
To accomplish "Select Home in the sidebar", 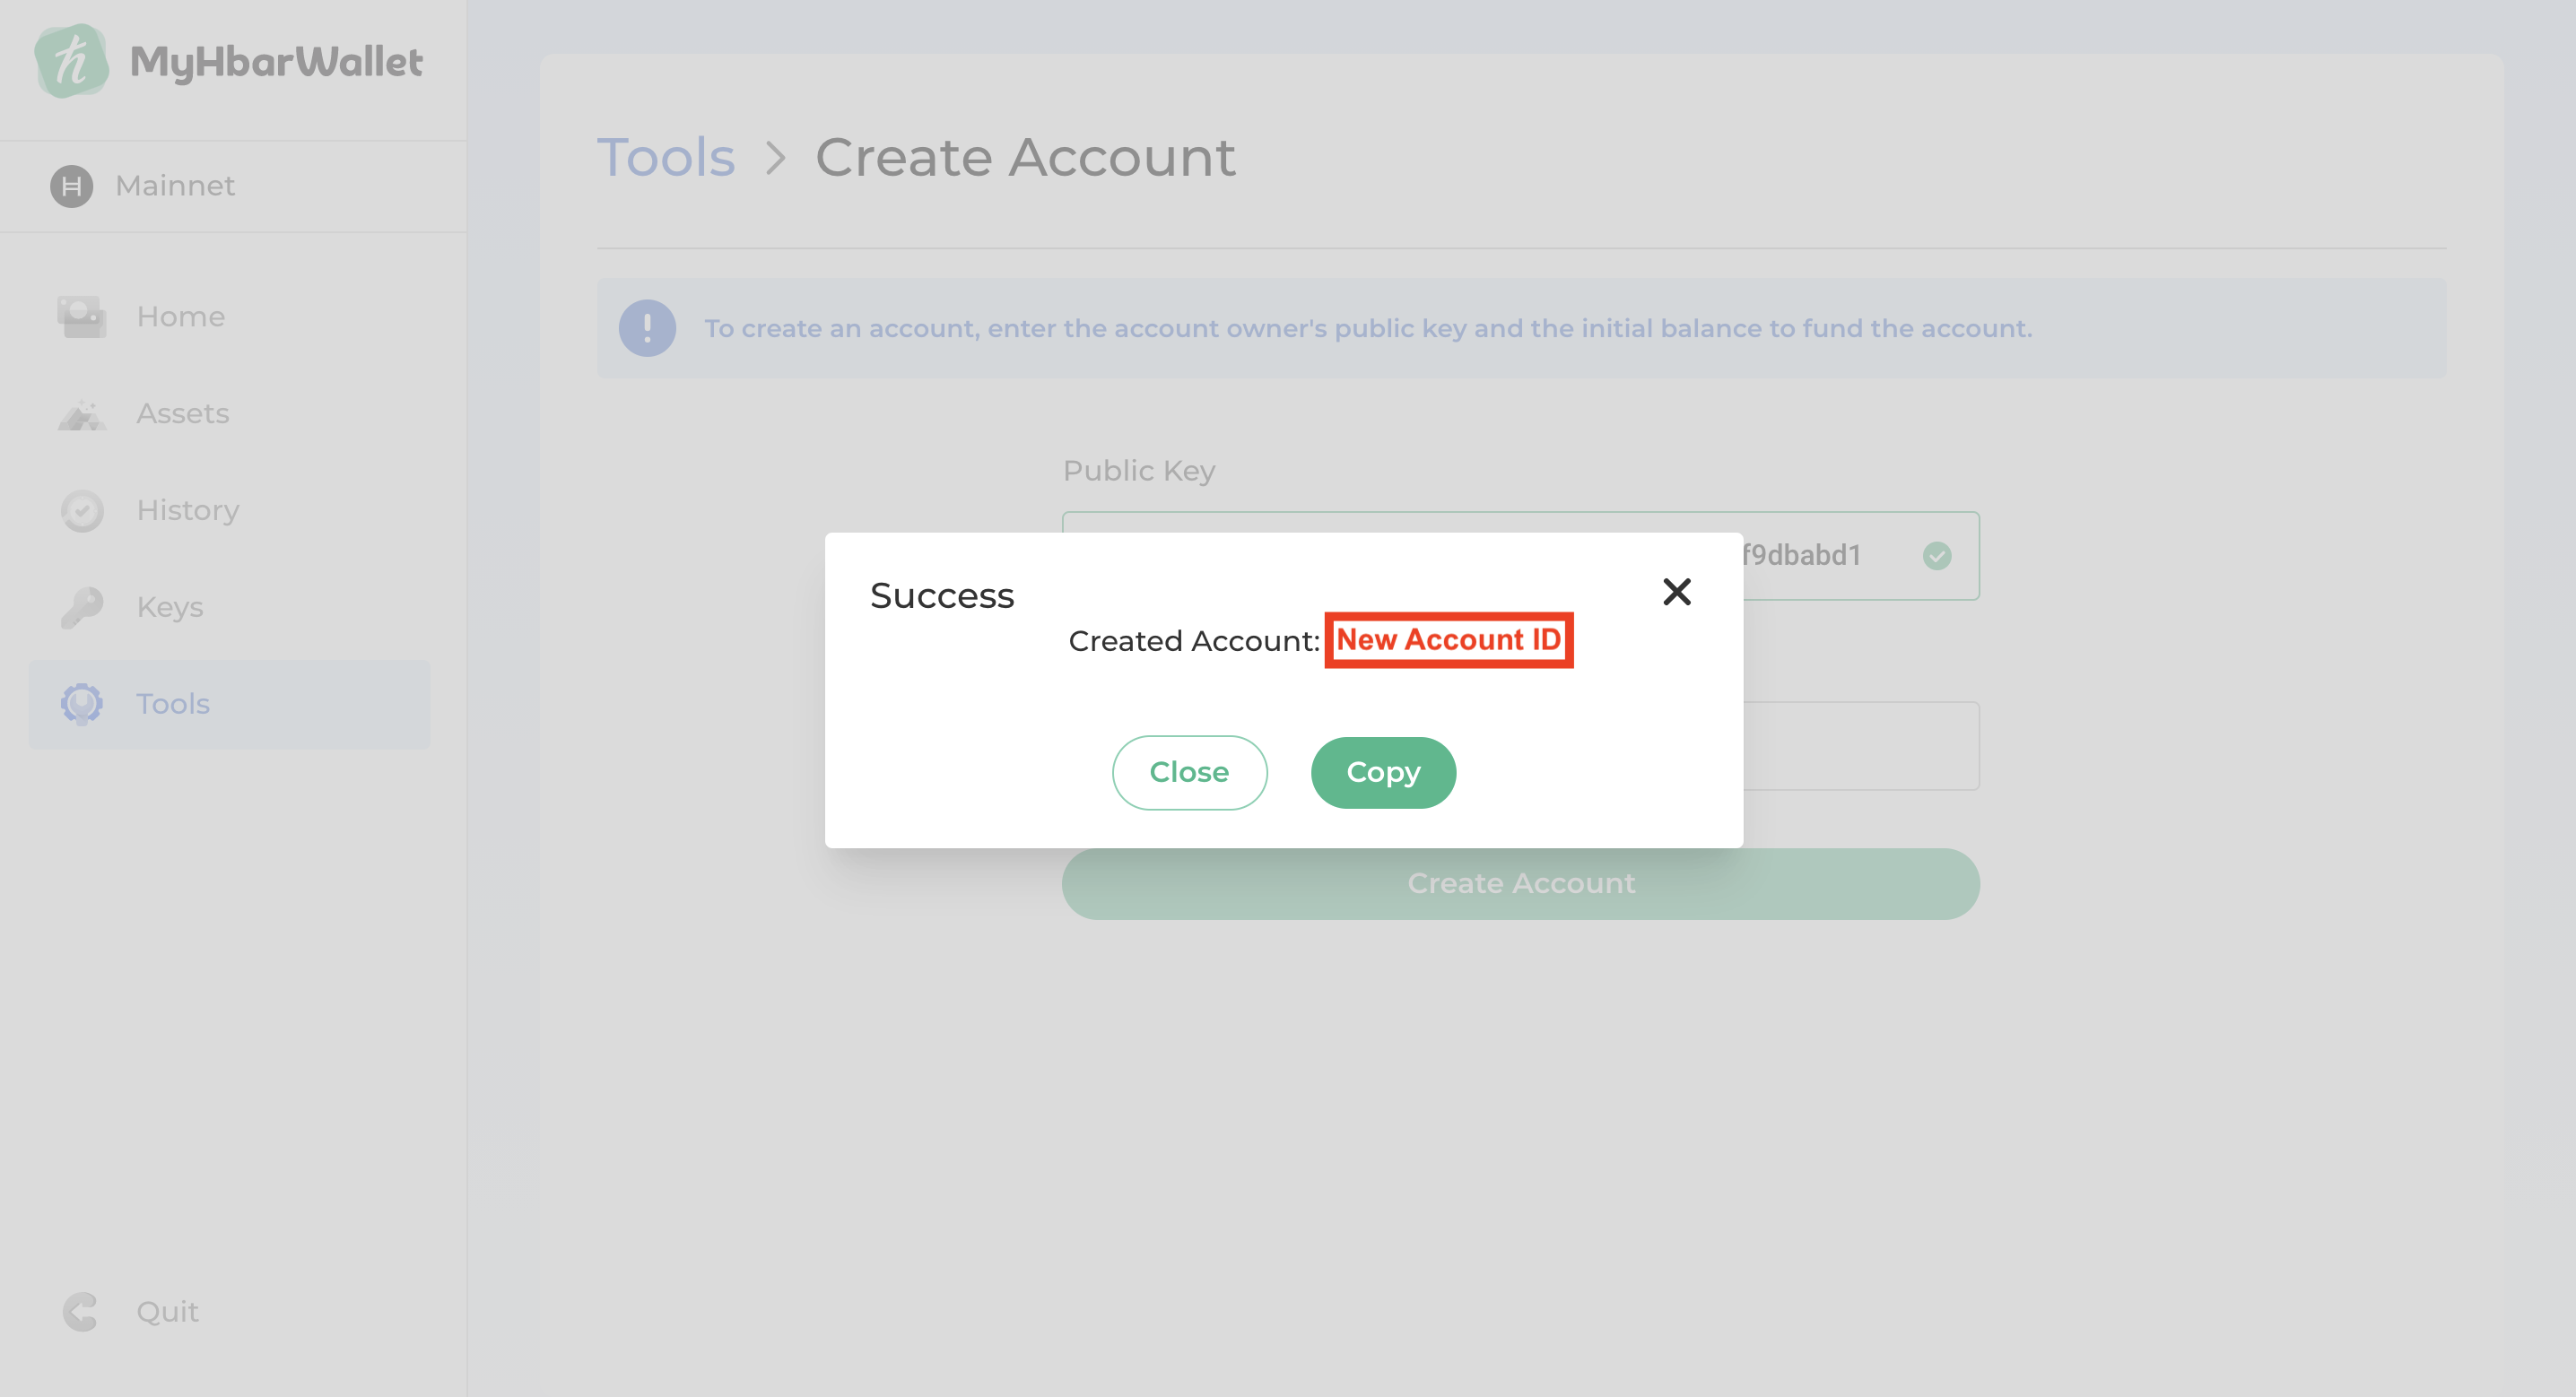I will (x=180, y=316).
